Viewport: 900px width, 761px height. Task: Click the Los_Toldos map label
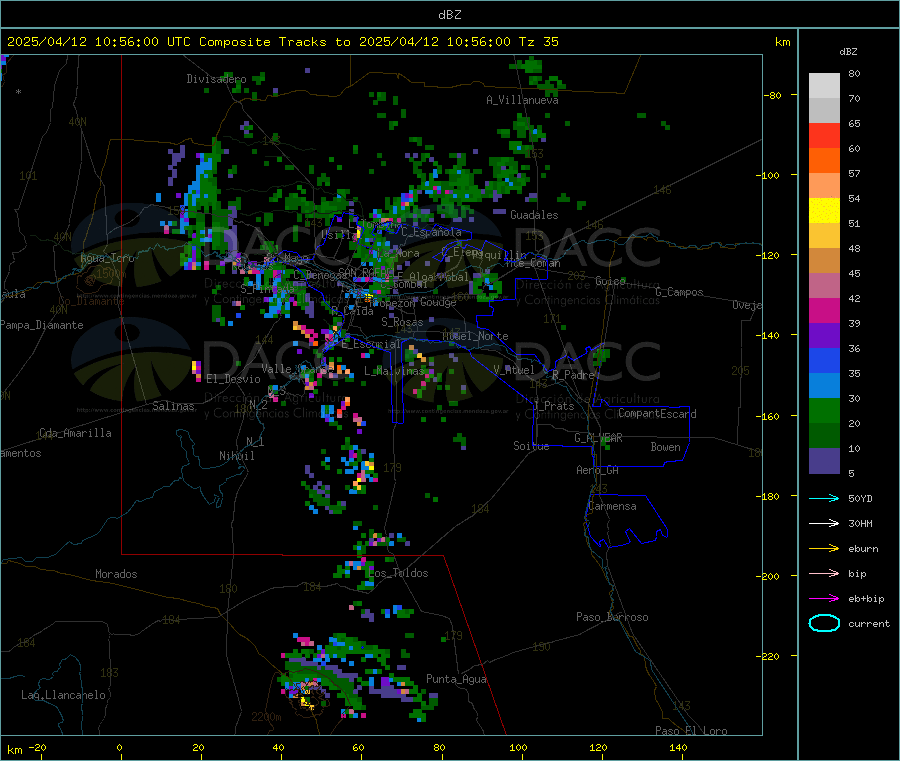(398, 573)
